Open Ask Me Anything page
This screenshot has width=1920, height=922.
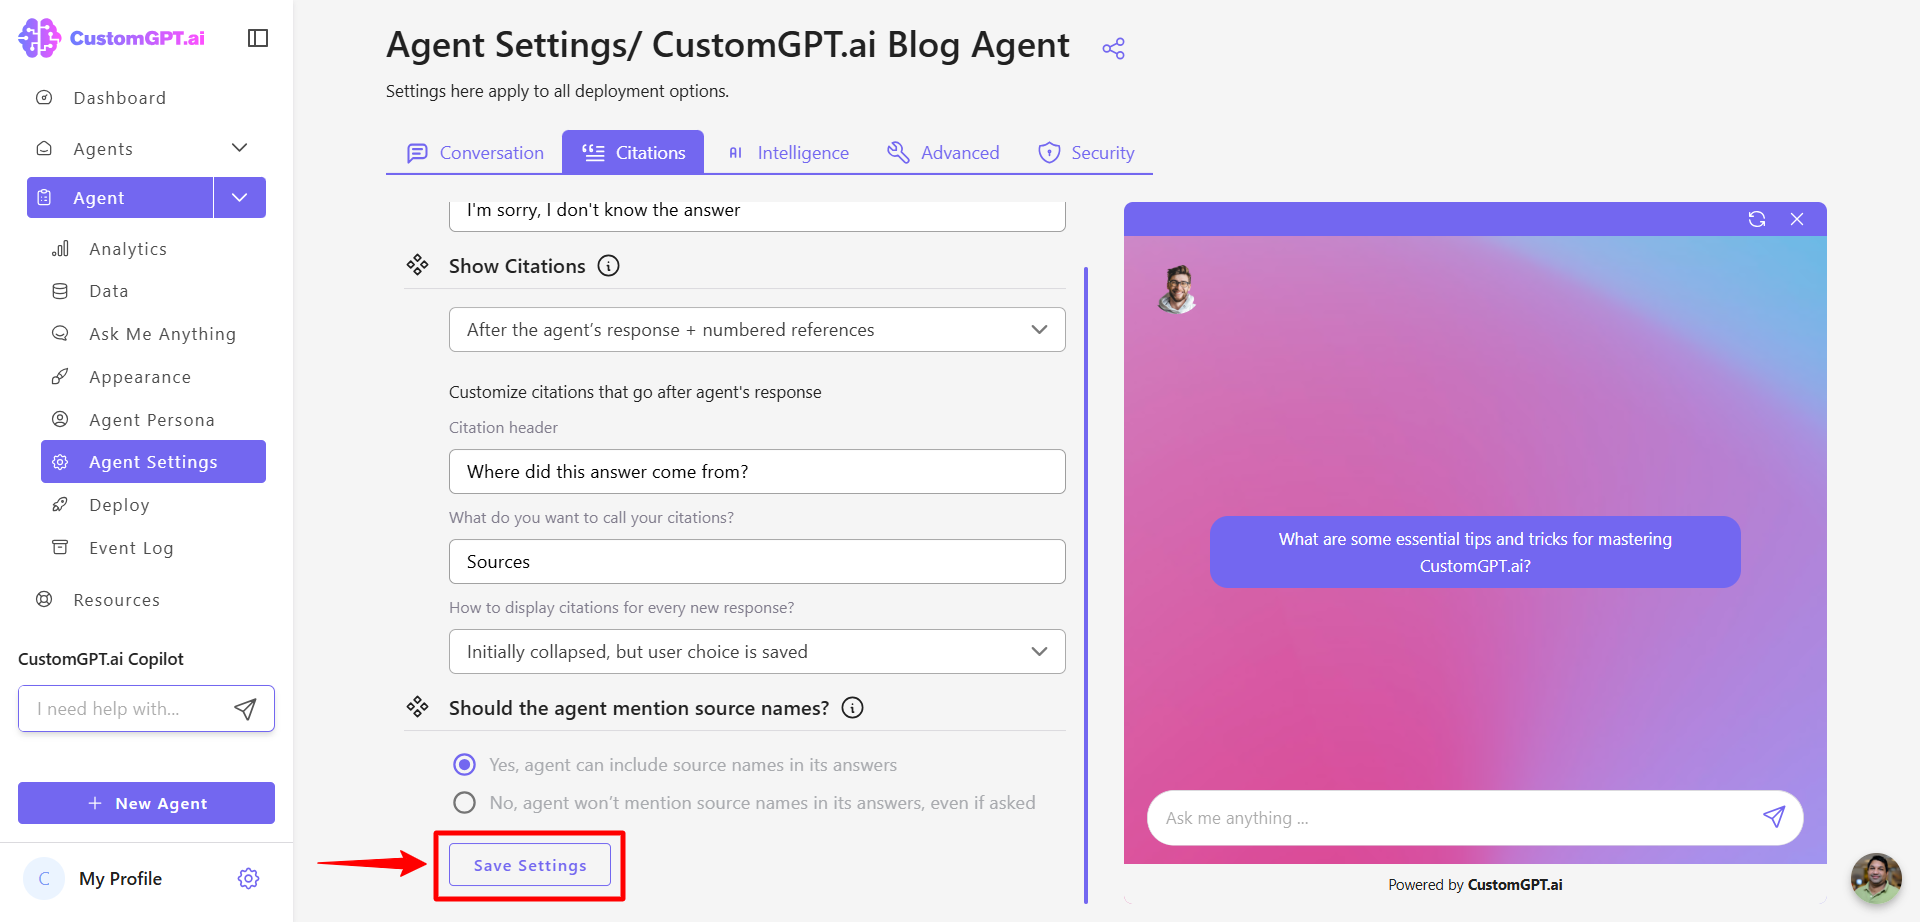[x=162, y=334]
